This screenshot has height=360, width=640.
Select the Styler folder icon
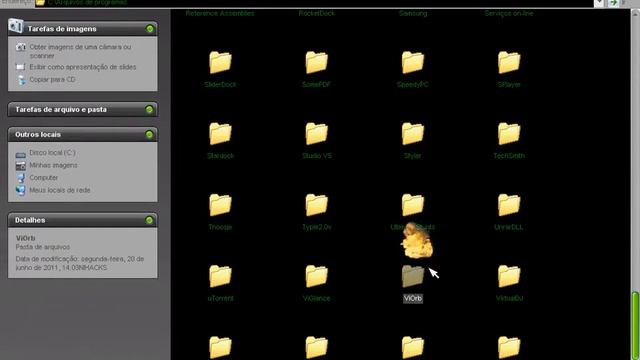pos(413,134)
